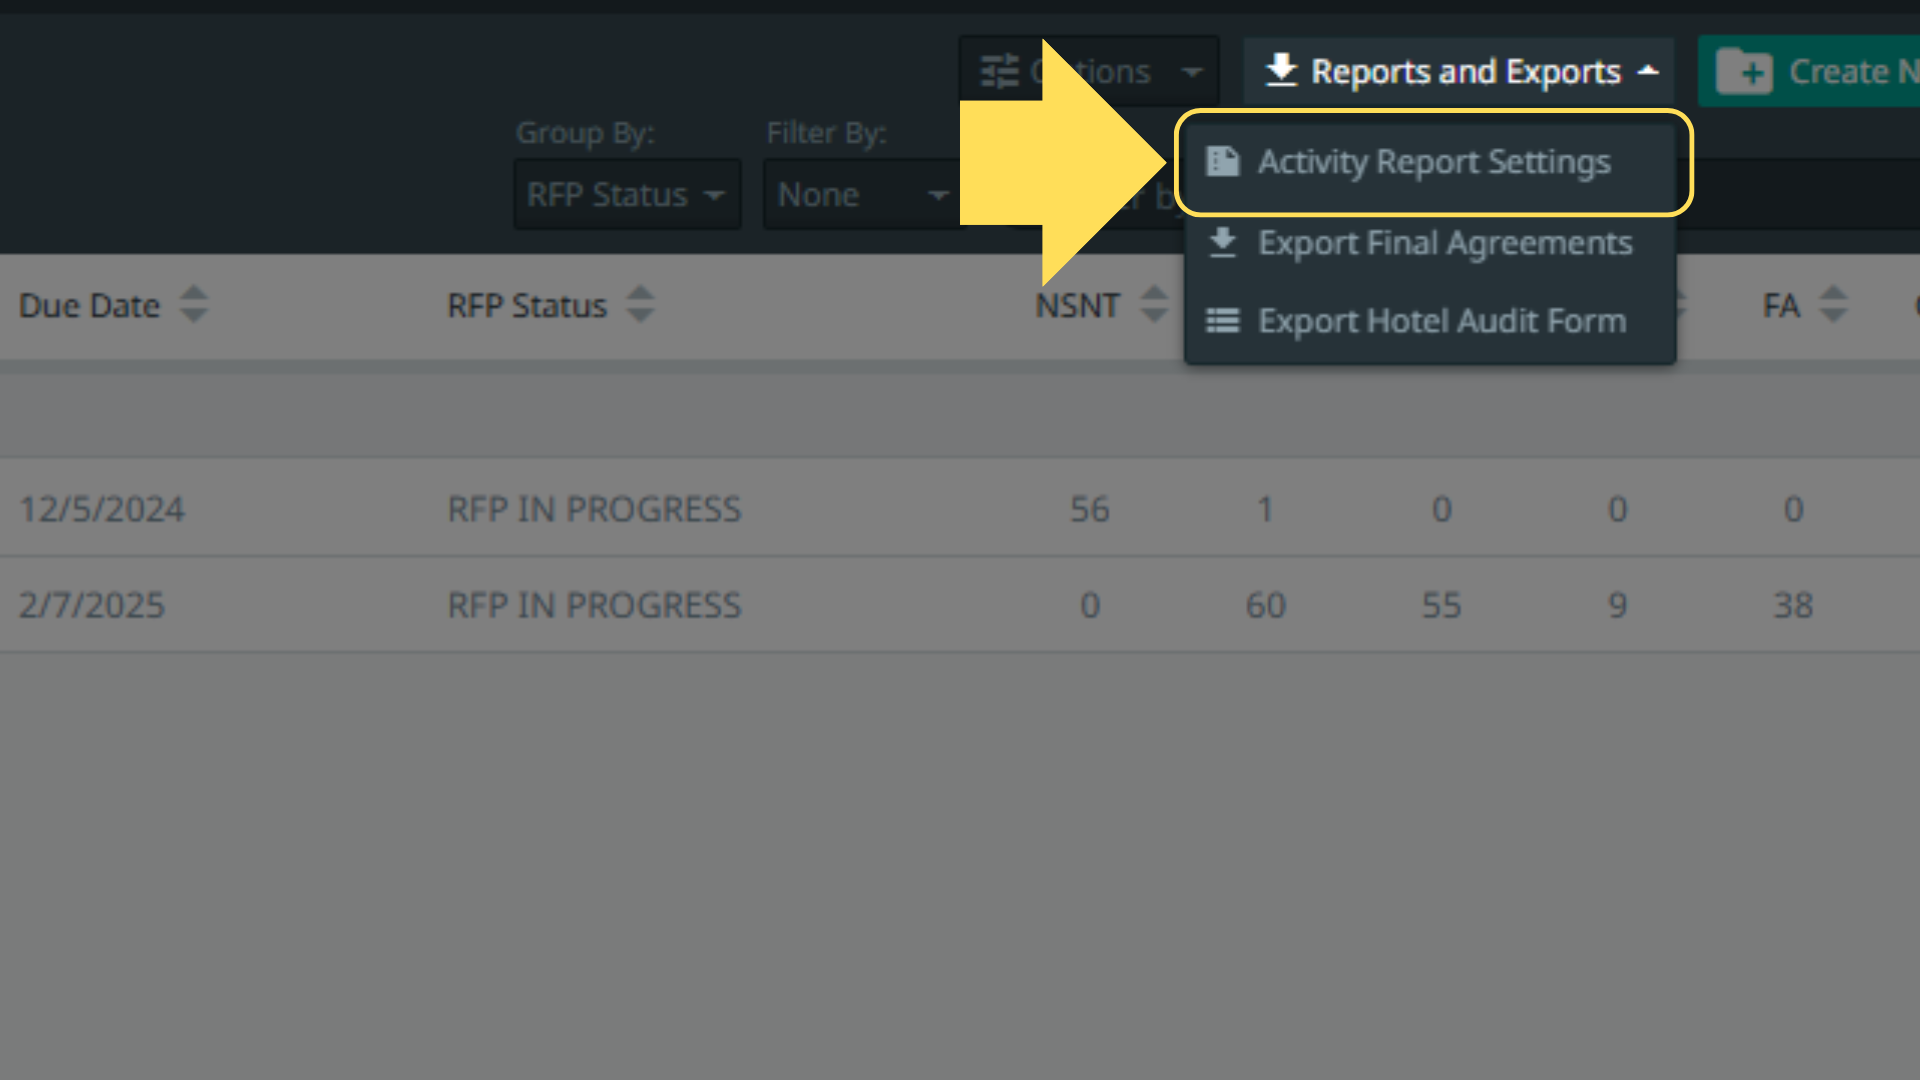1920x1080 pixels.
Task: Sort the FA column arrows
Action: click(1833, 304)
